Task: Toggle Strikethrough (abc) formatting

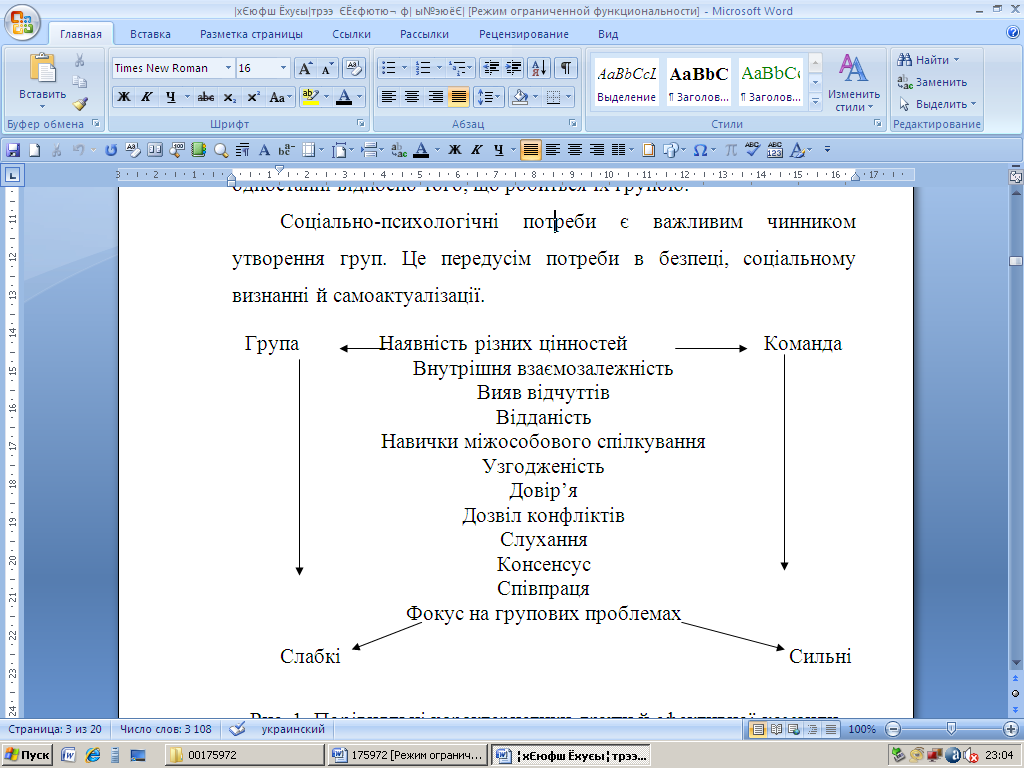Action: 206,97
